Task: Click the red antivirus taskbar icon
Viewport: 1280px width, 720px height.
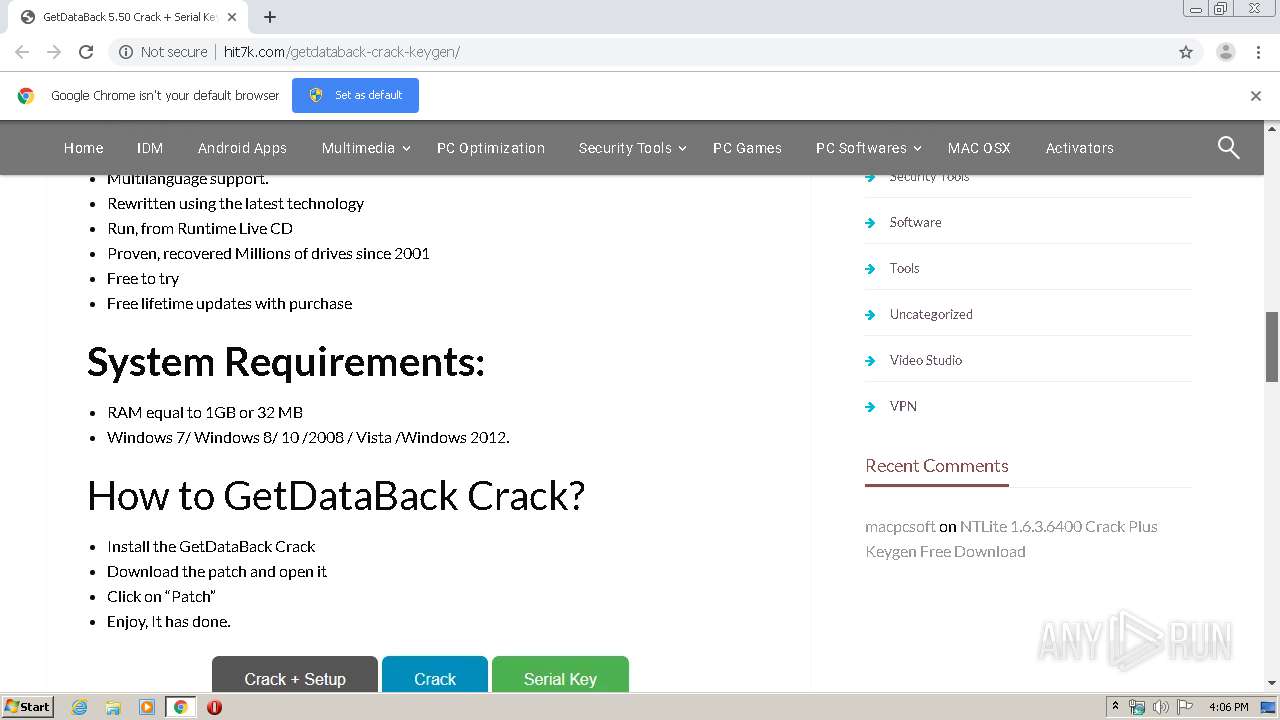Action: coord(214,707)
